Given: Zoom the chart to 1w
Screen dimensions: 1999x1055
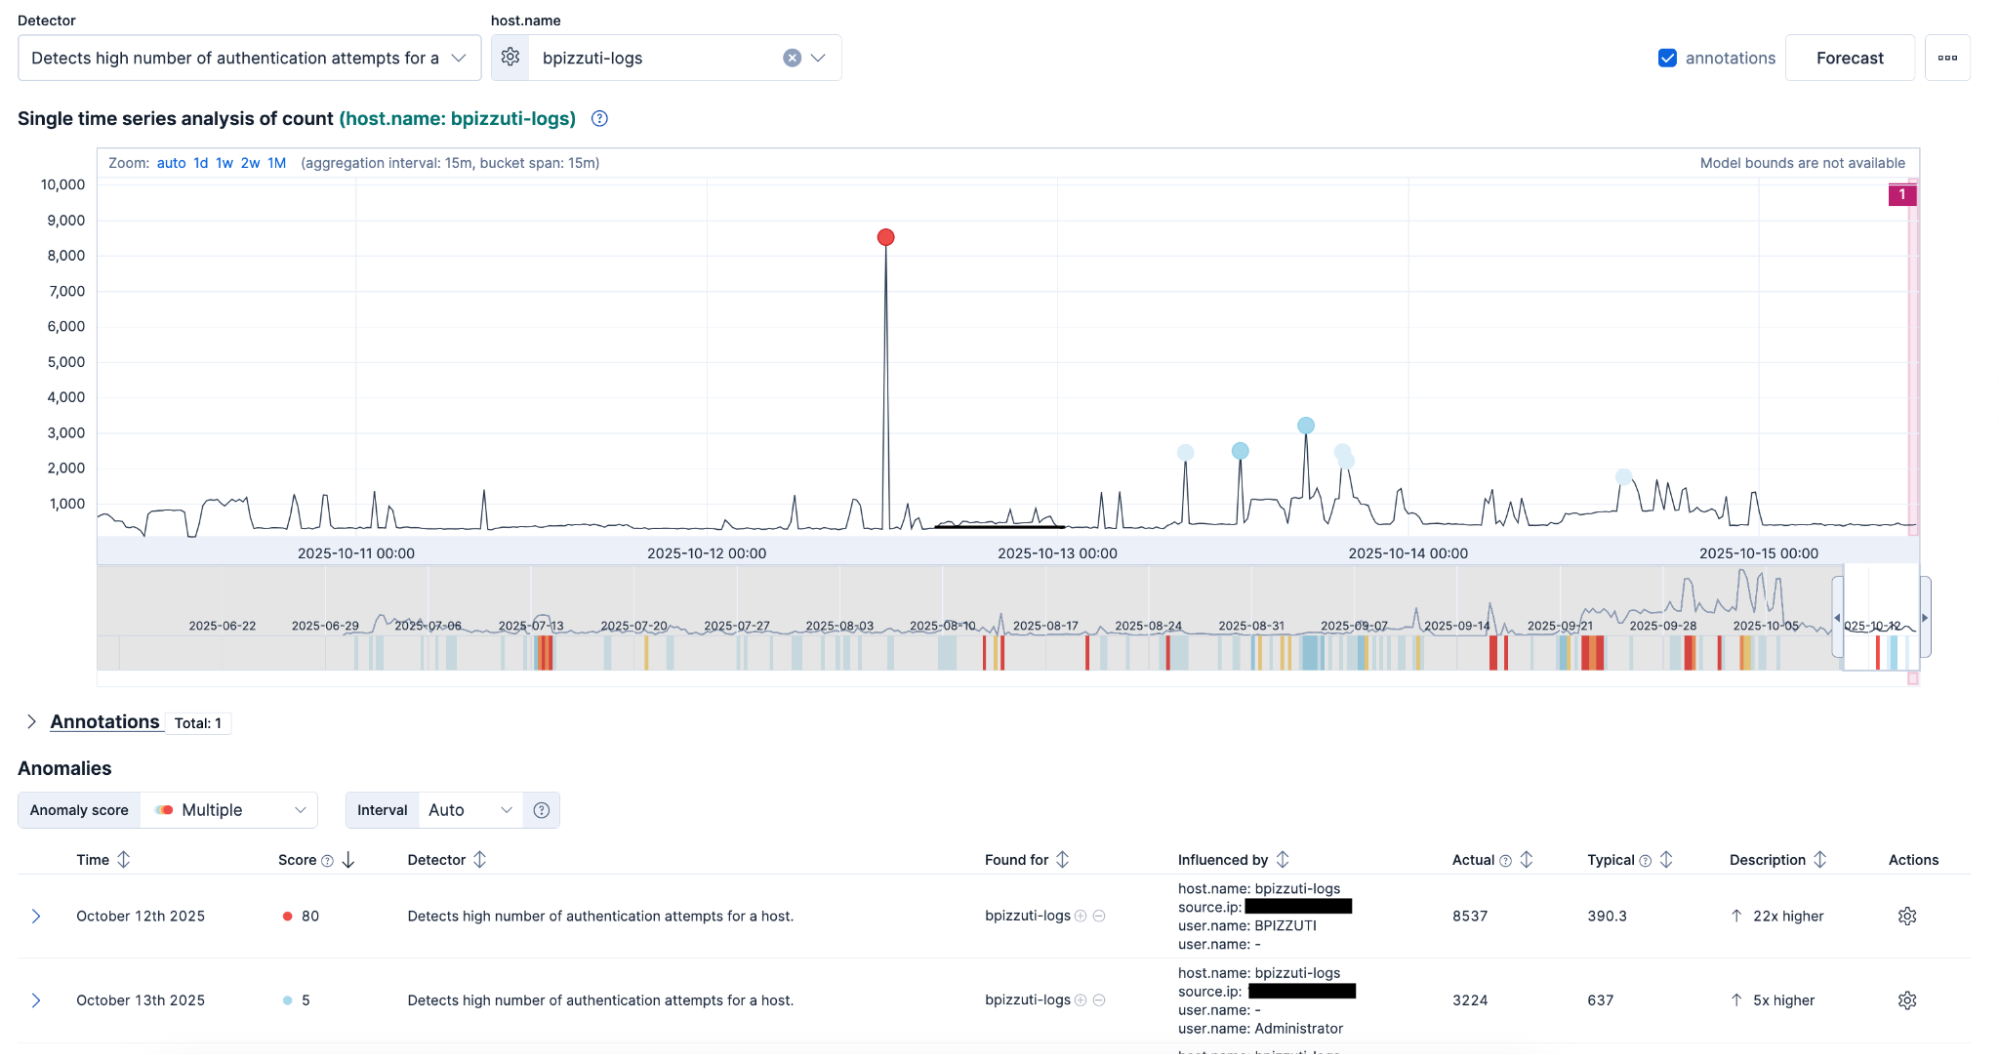Looking at the screenshot, I should pos(223,162).
